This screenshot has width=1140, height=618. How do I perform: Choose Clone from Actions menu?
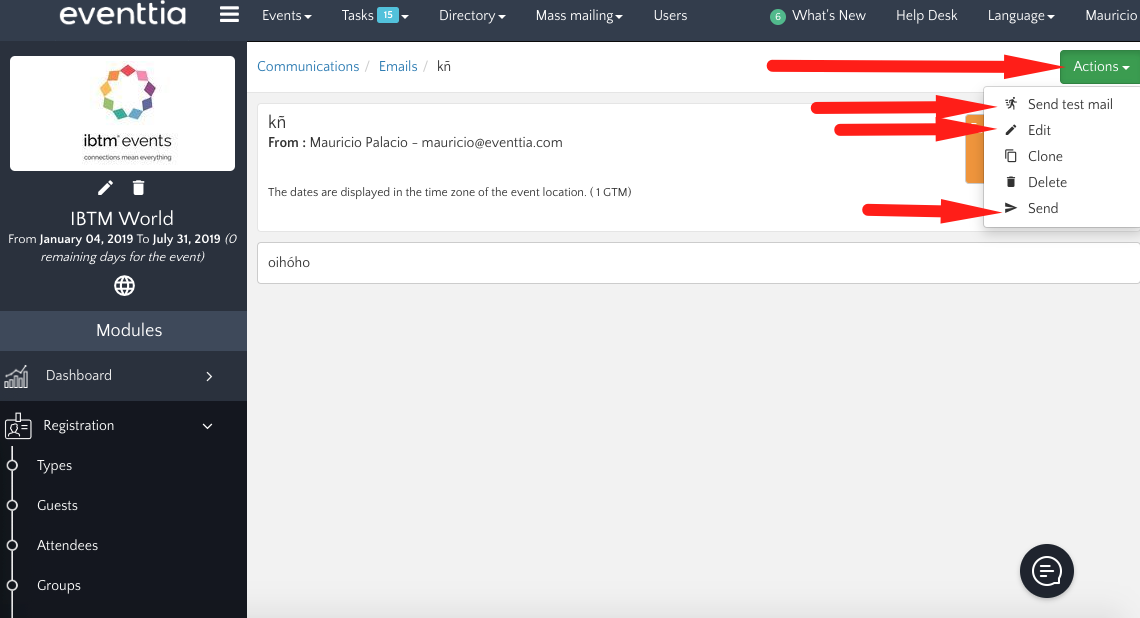(x=1045, y=156)
